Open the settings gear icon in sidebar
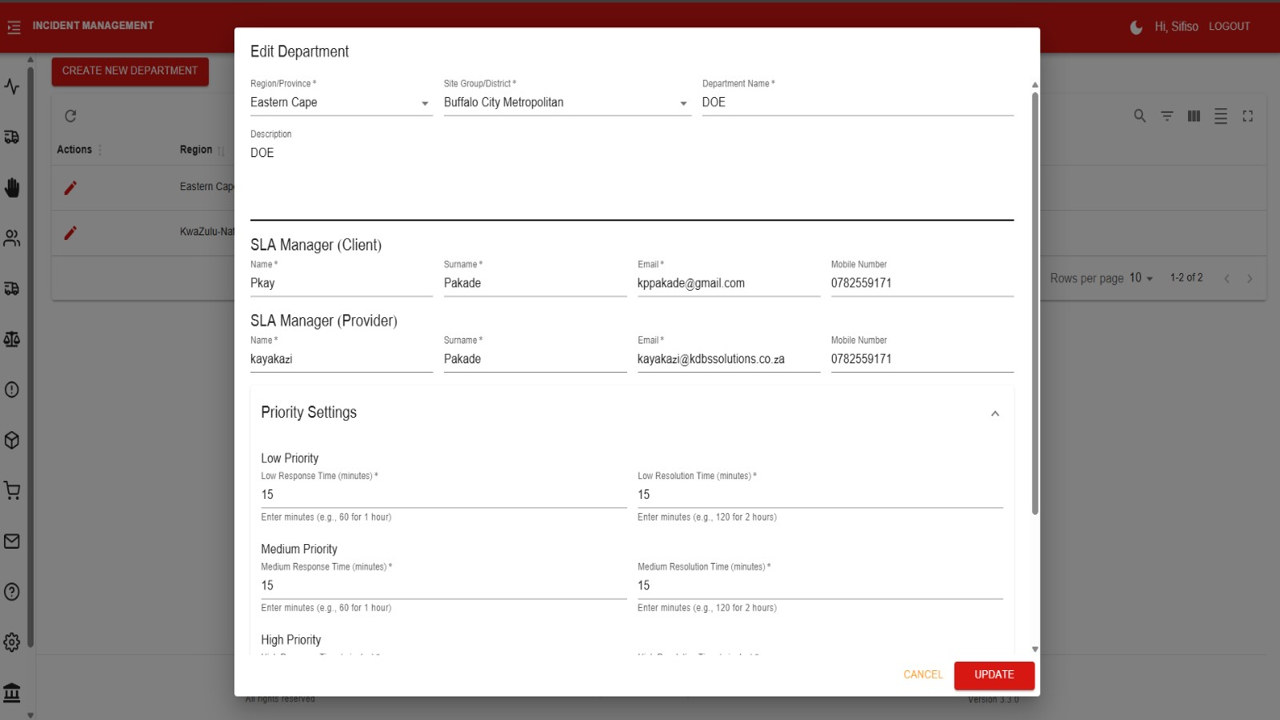This screenshot has height=720, width=1280. [x=12, y=642]
